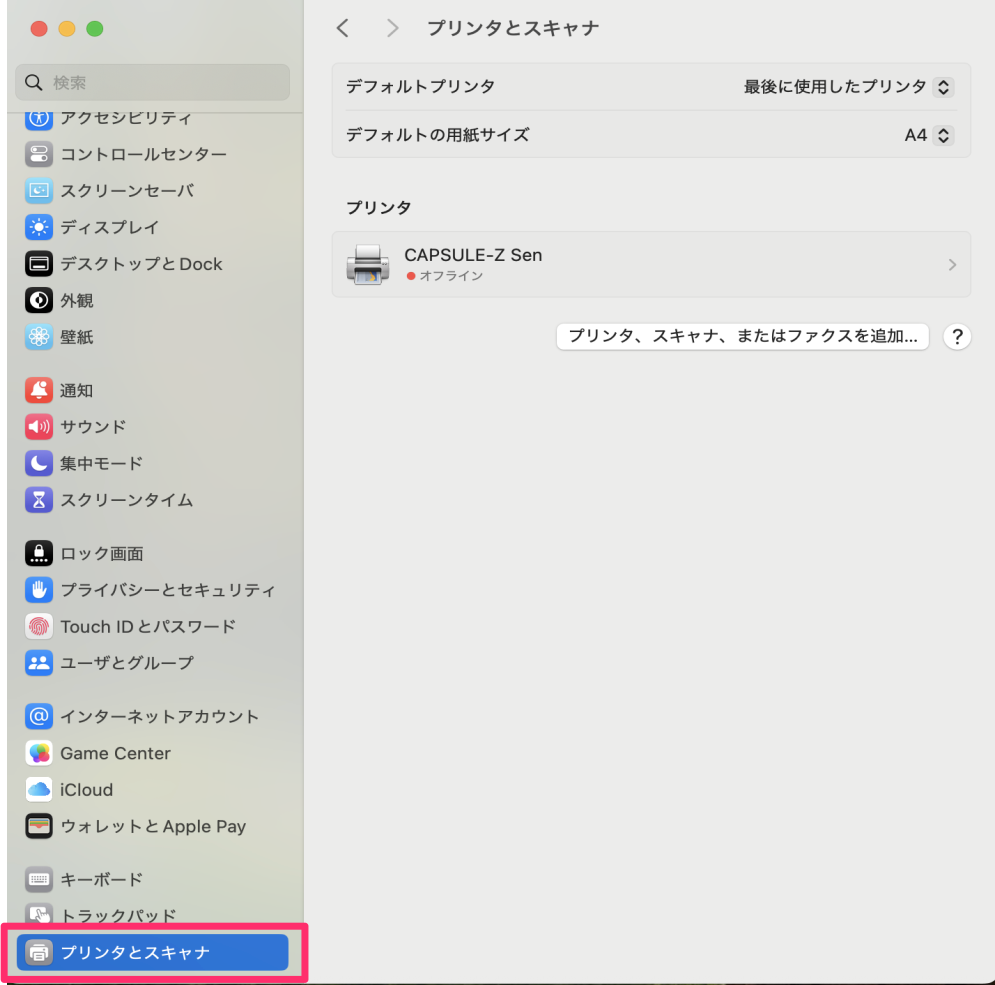995x985 pixels.
Task: Click the Game Center colorful icon
Action: point(39,753)
